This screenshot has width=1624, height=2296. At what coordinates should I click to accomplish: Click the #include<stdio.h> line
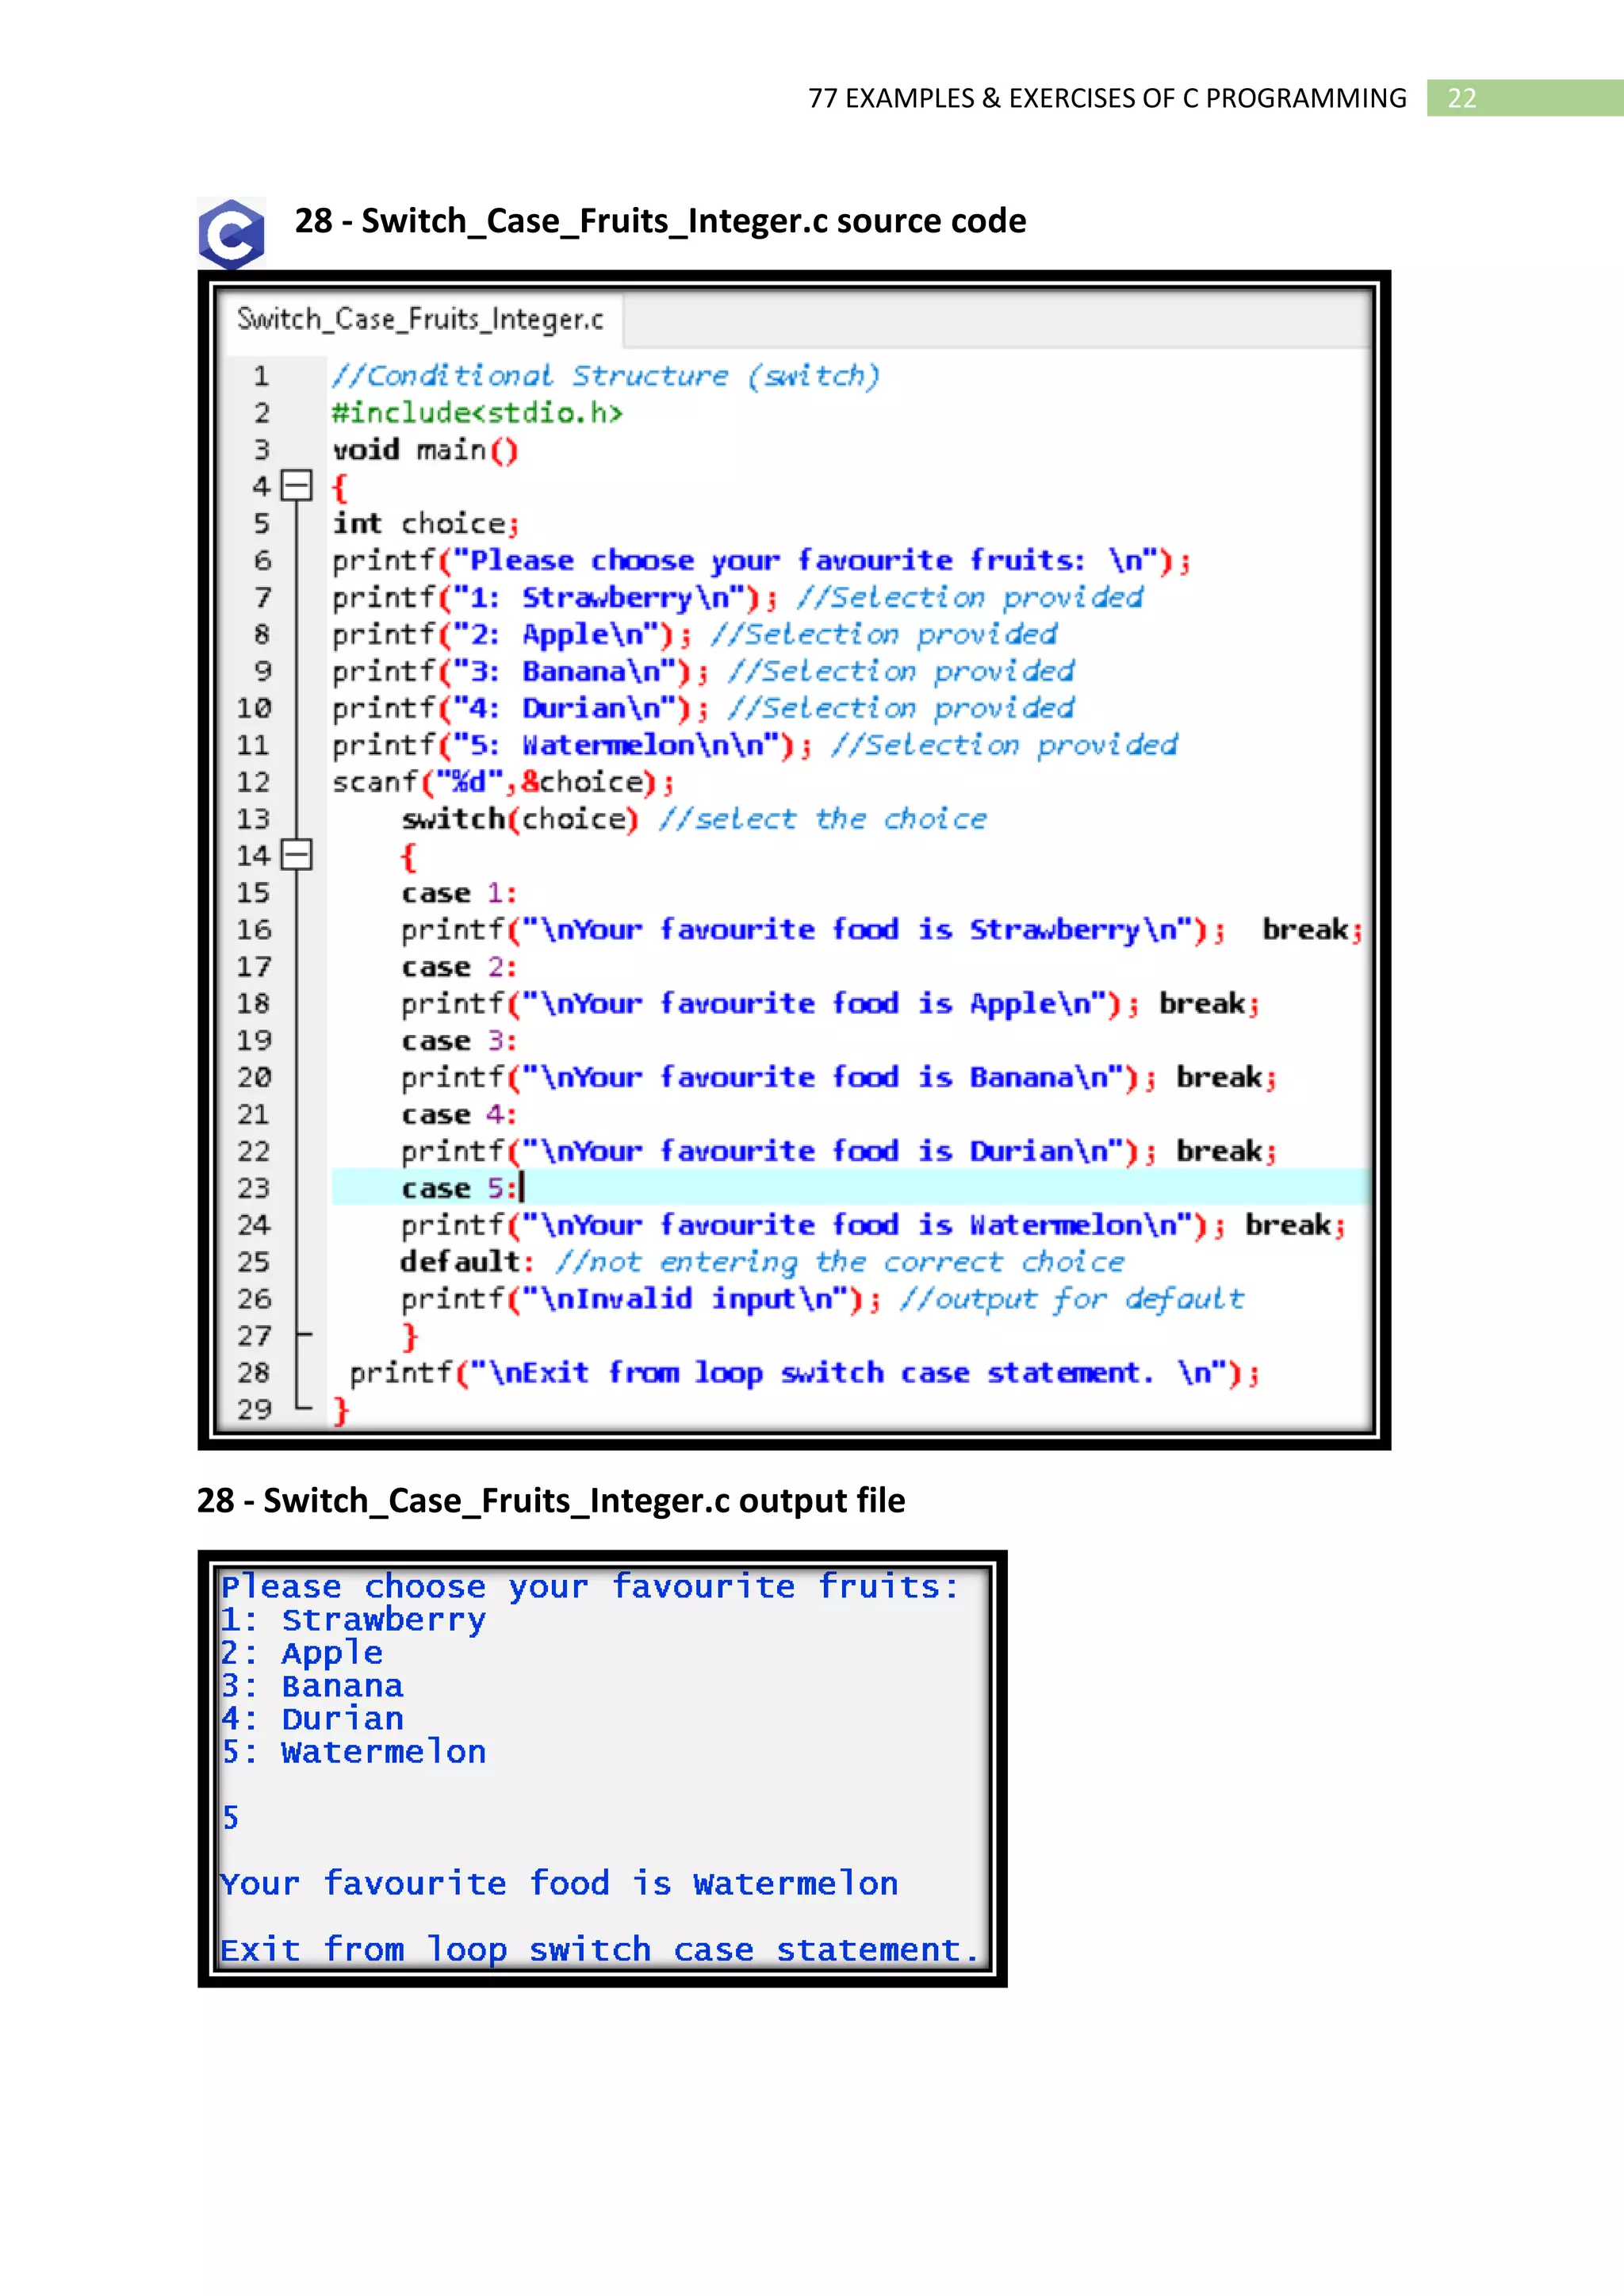(x=477, y=413)
